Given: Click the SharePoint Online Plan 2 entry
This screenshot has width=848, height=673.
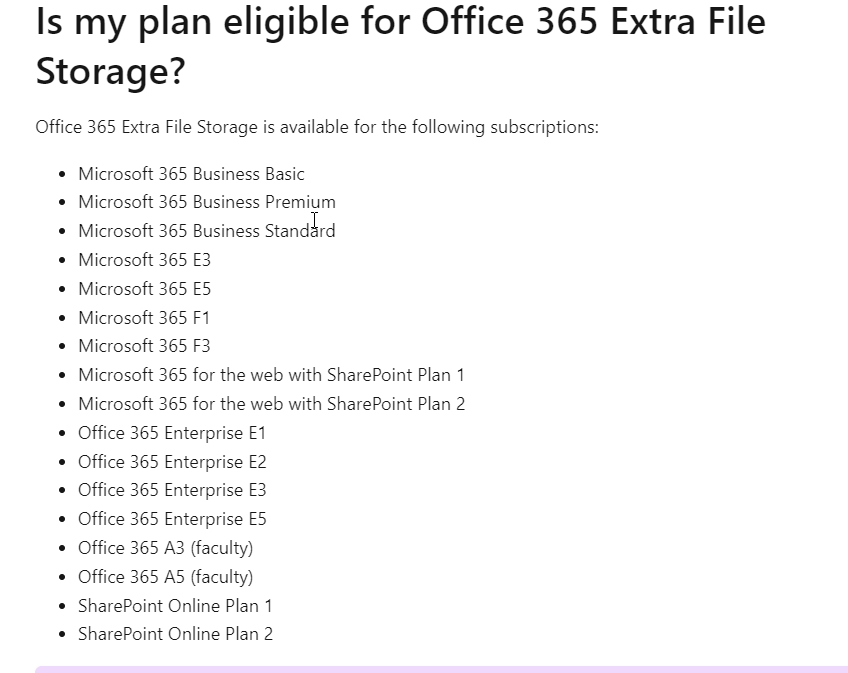Looking at the screenshot, I should (x=176, y=634).
